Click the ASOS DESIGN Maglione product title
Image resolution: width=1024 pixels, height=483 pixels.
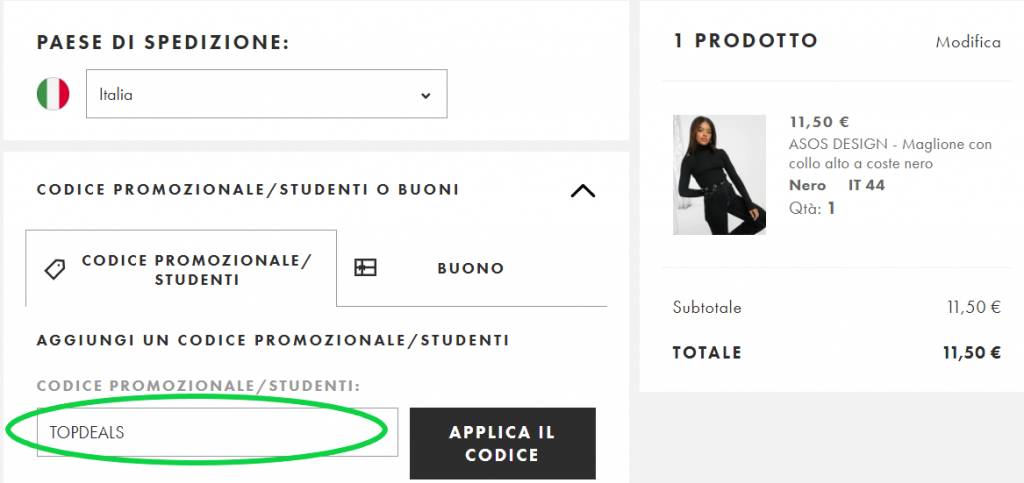coord(890,154)
